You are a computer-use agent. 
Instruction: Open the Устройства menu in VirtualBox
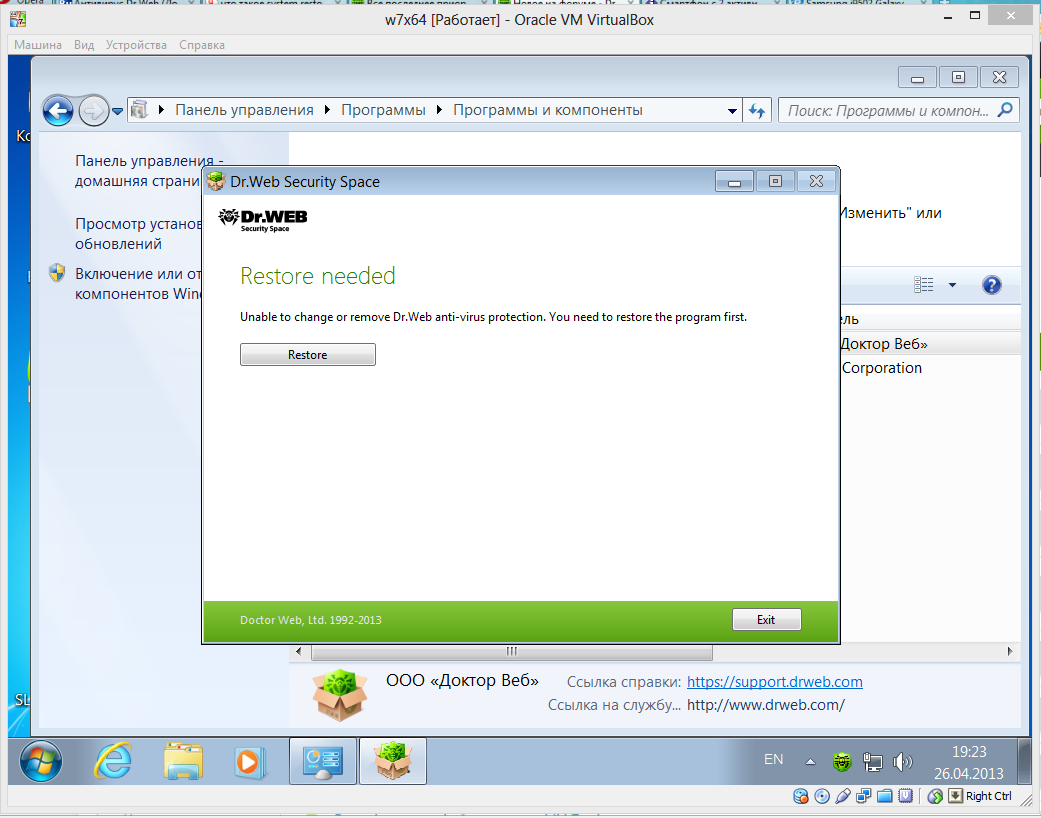(138, 45)
